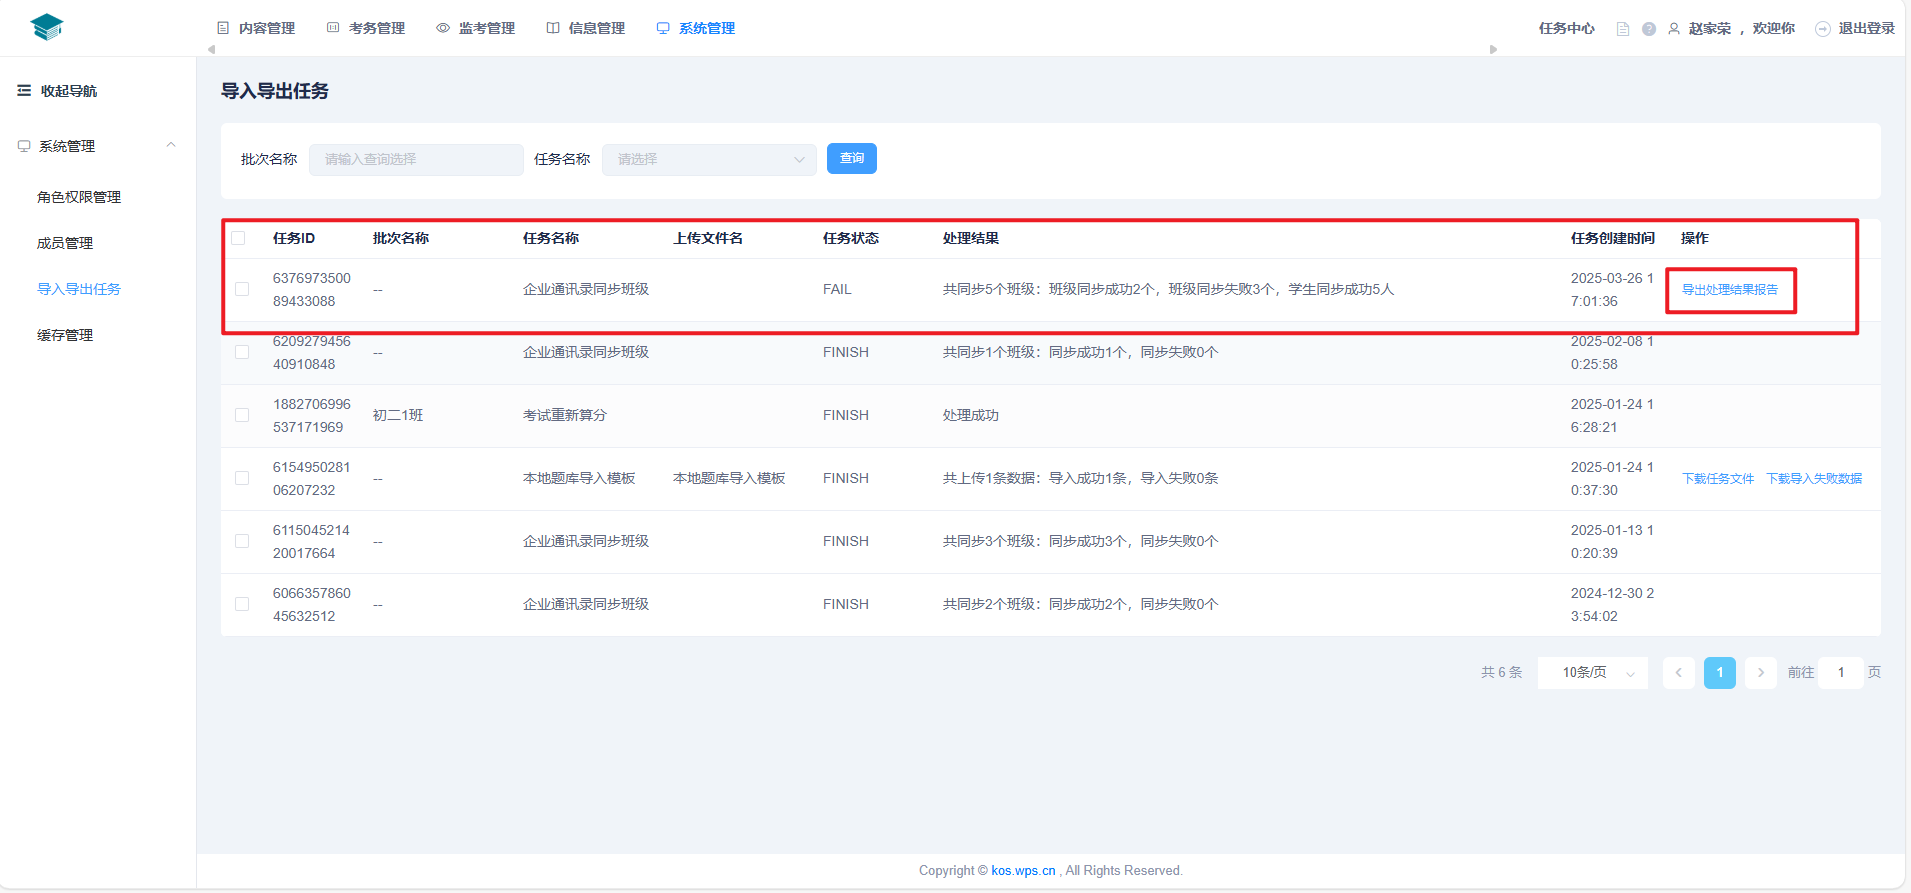The width and height of the screenshot is (1911, 893).
Task: Switch to the 考务管理 top menu
Action: [367, 28]
